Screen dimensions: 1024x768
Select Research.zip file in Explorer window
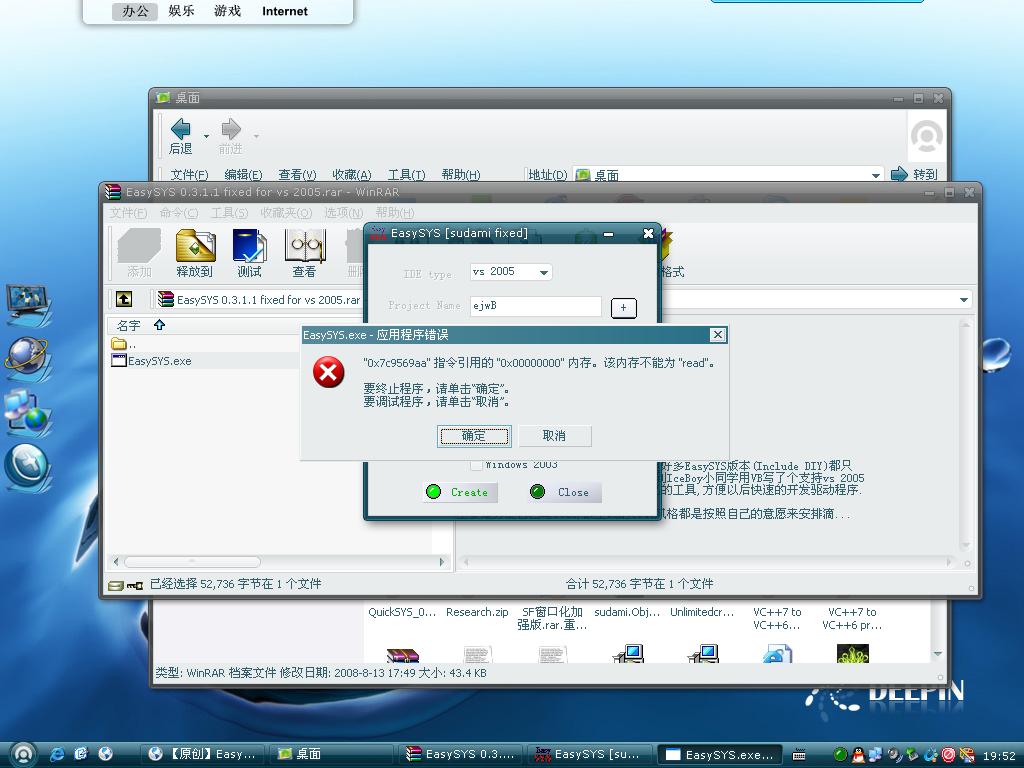pyautogui.click(x=477, y=613)
